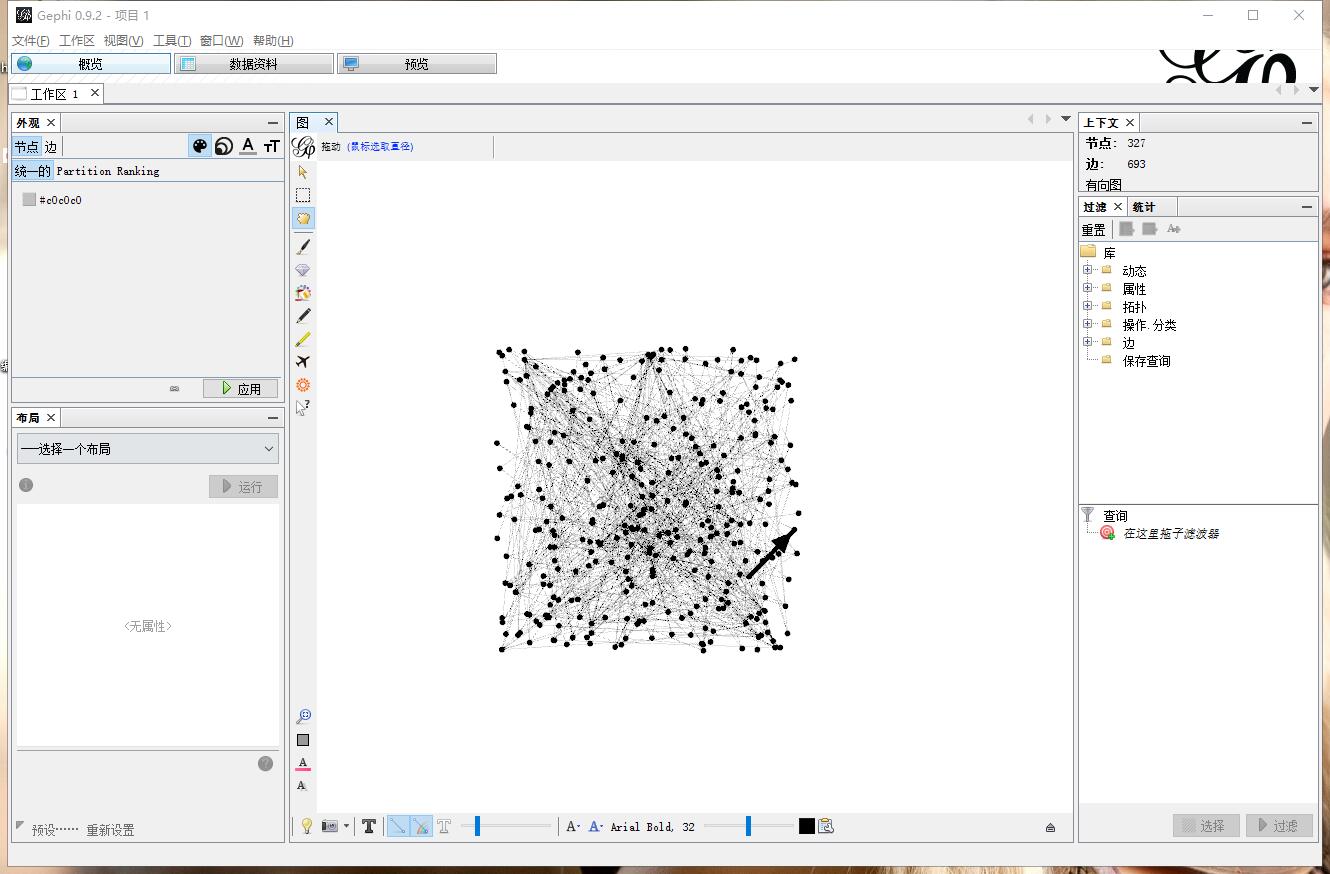
Task: Center the view on the graph with the magnifier
Action: click(303, 717)
